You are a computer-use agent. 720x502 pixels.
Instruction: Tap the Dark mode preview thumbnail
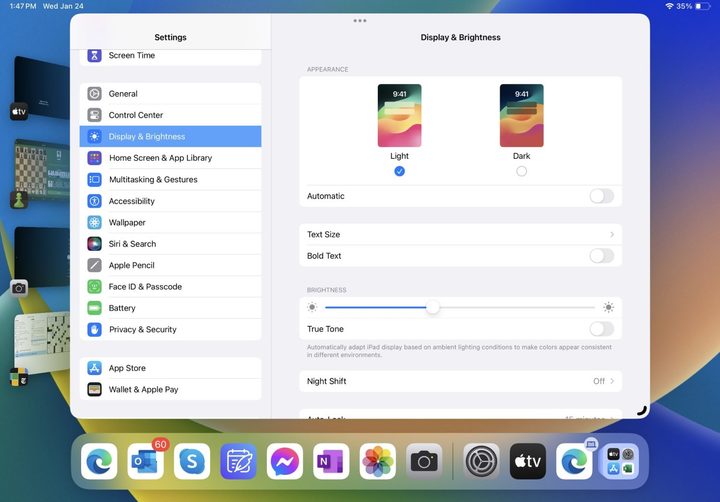(x=521, y=115)
